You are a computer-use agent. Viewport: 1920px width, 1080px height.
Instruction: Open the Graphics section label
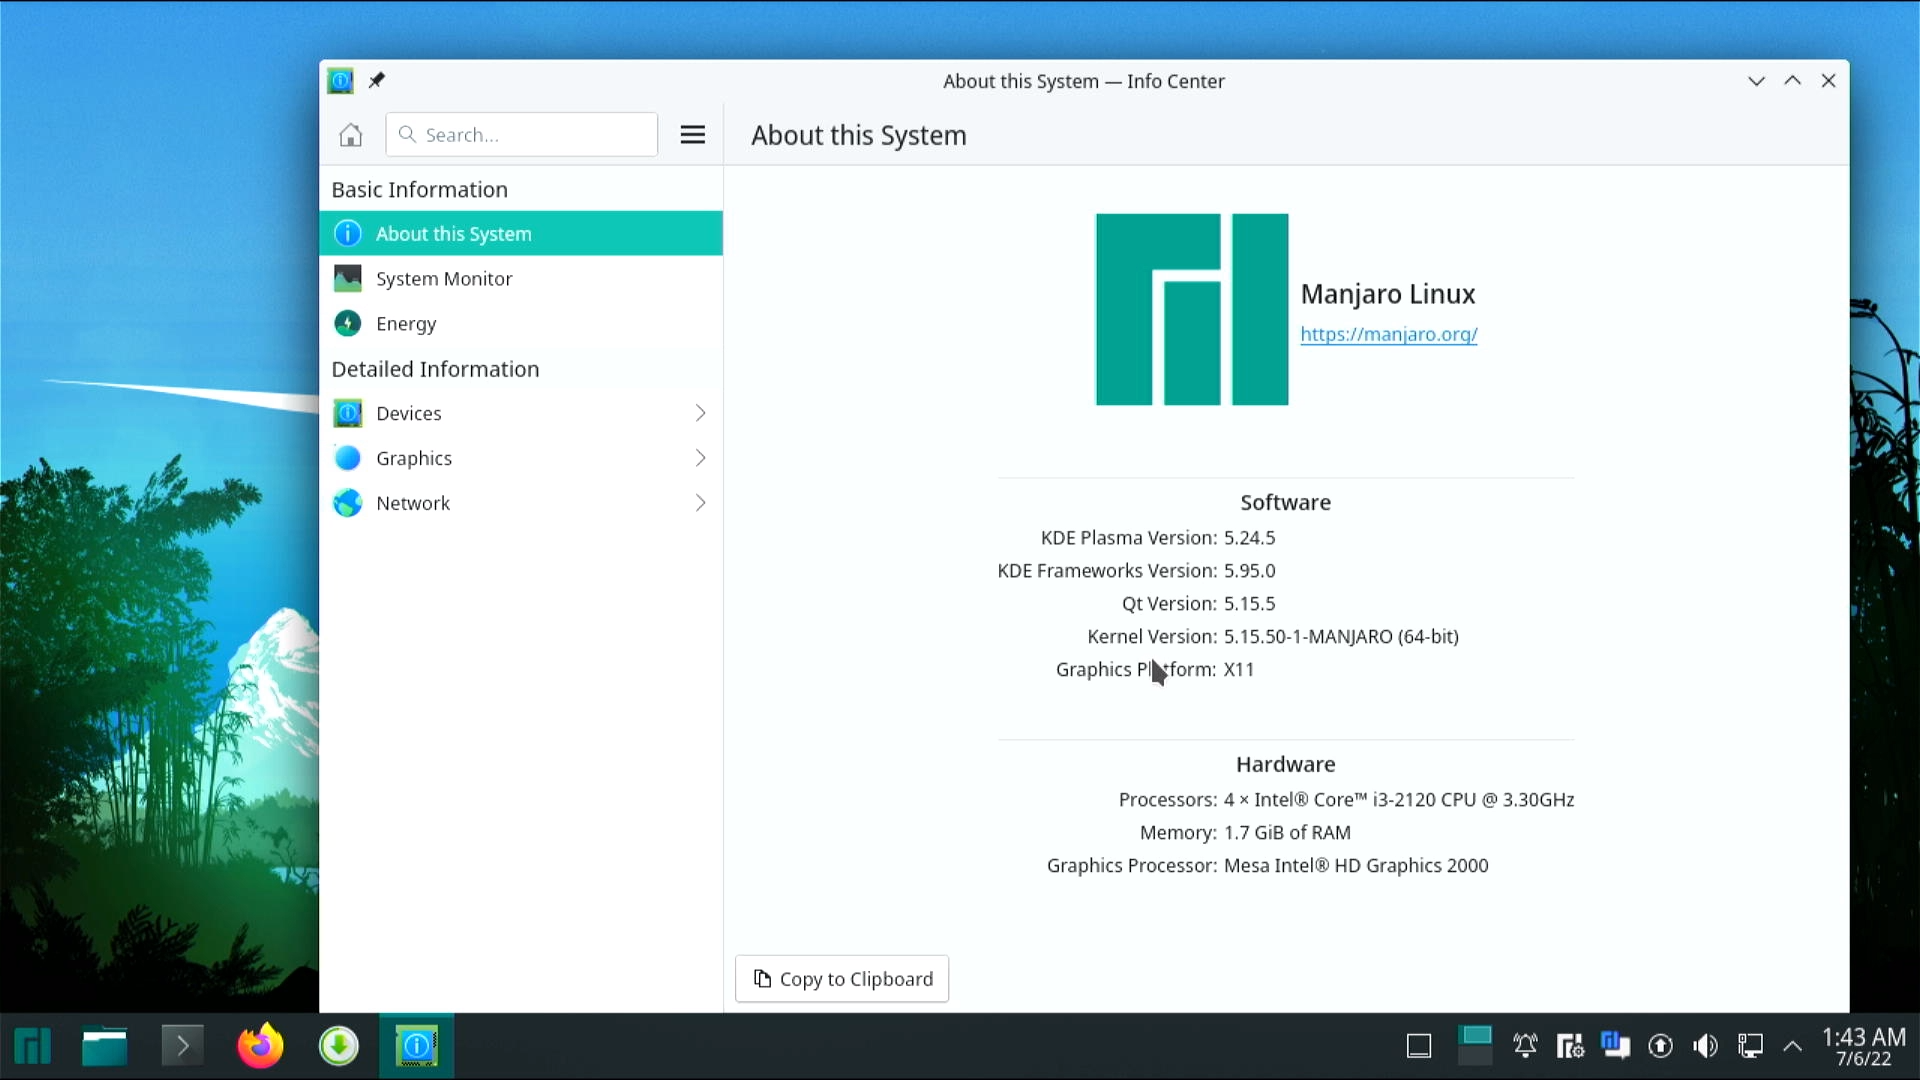pos(414,458)
